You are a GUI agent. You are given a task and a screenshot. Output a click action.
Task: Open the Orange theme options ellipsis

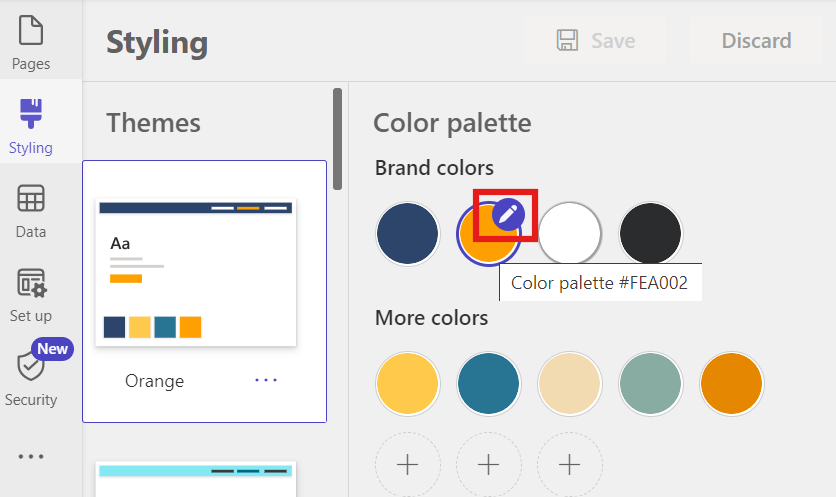pos(266,380)
